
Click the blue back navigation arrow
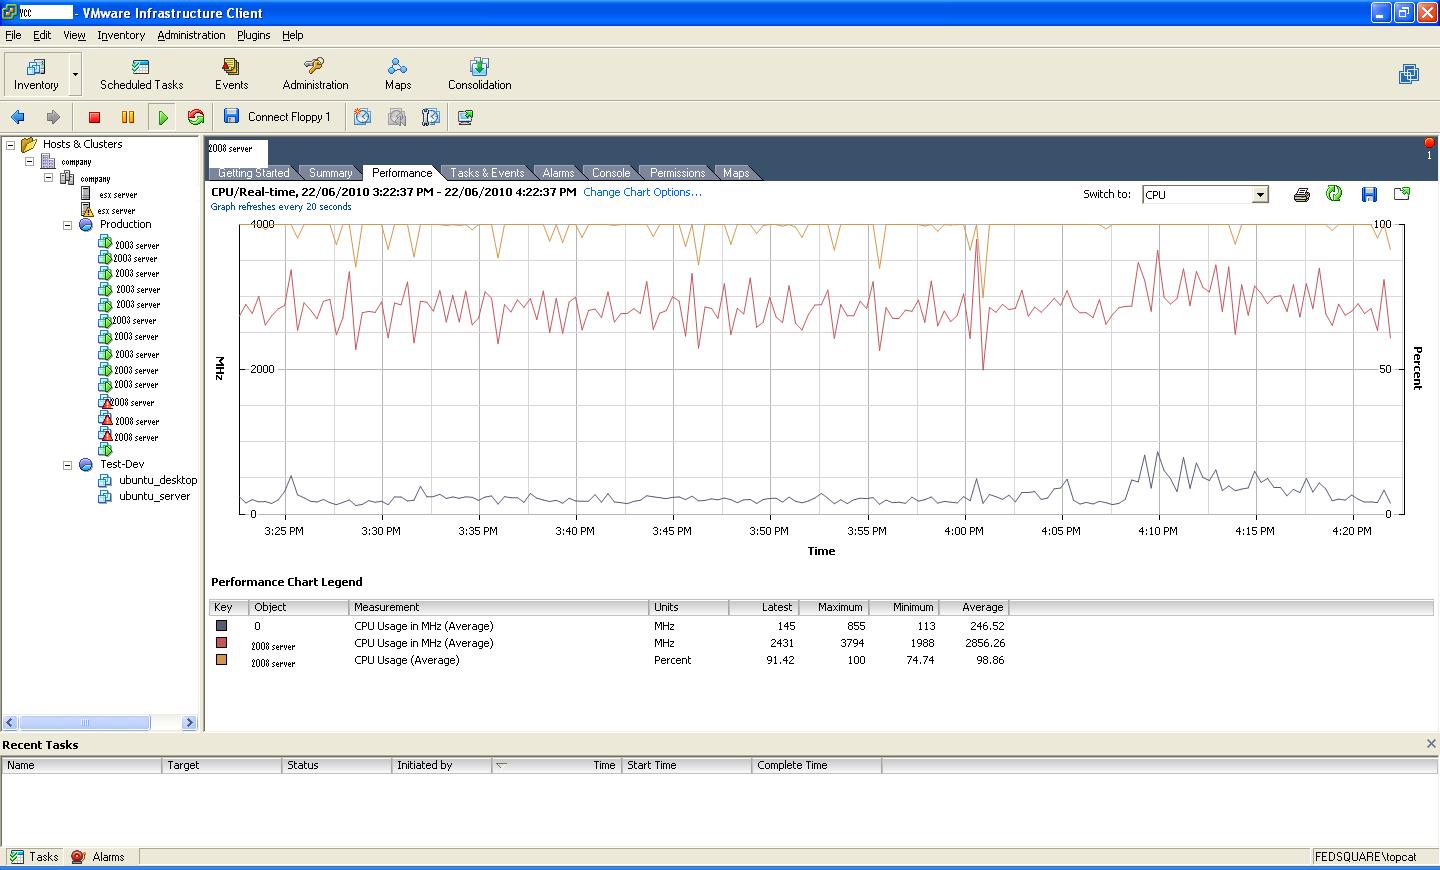point(18,117)
